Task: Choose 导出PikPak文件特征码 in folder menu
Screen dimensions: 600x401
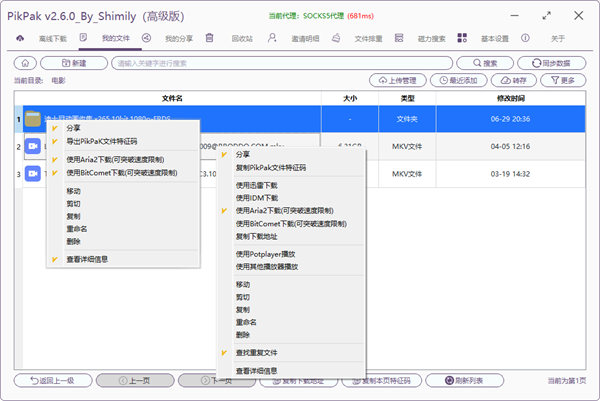Action: pyautogui.click(x=123, y=141)
